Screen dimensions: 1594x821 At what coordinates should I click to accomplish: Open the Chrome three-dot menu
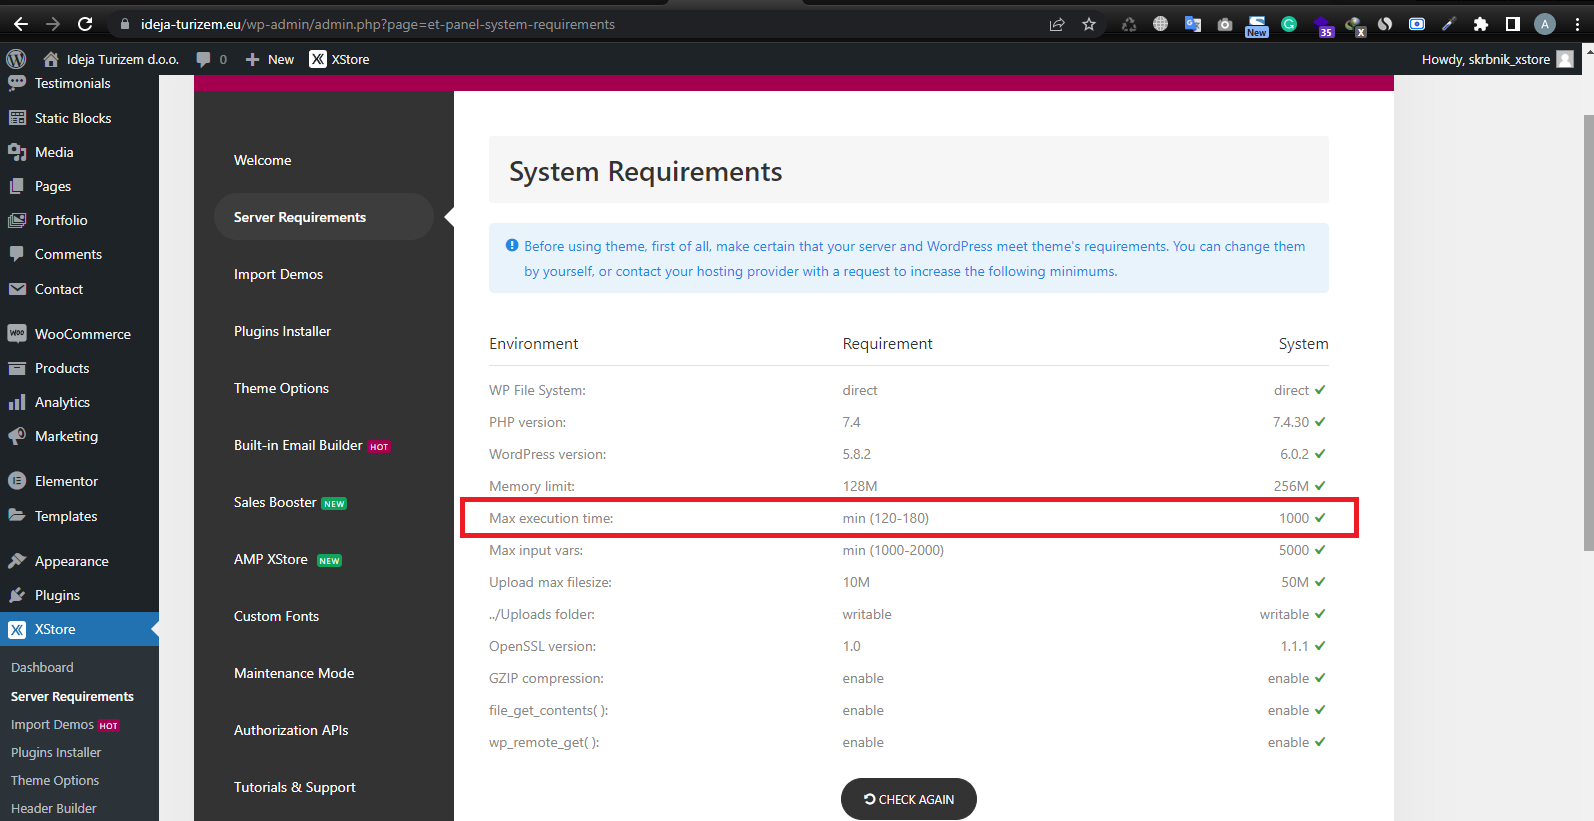point(1577,24)
